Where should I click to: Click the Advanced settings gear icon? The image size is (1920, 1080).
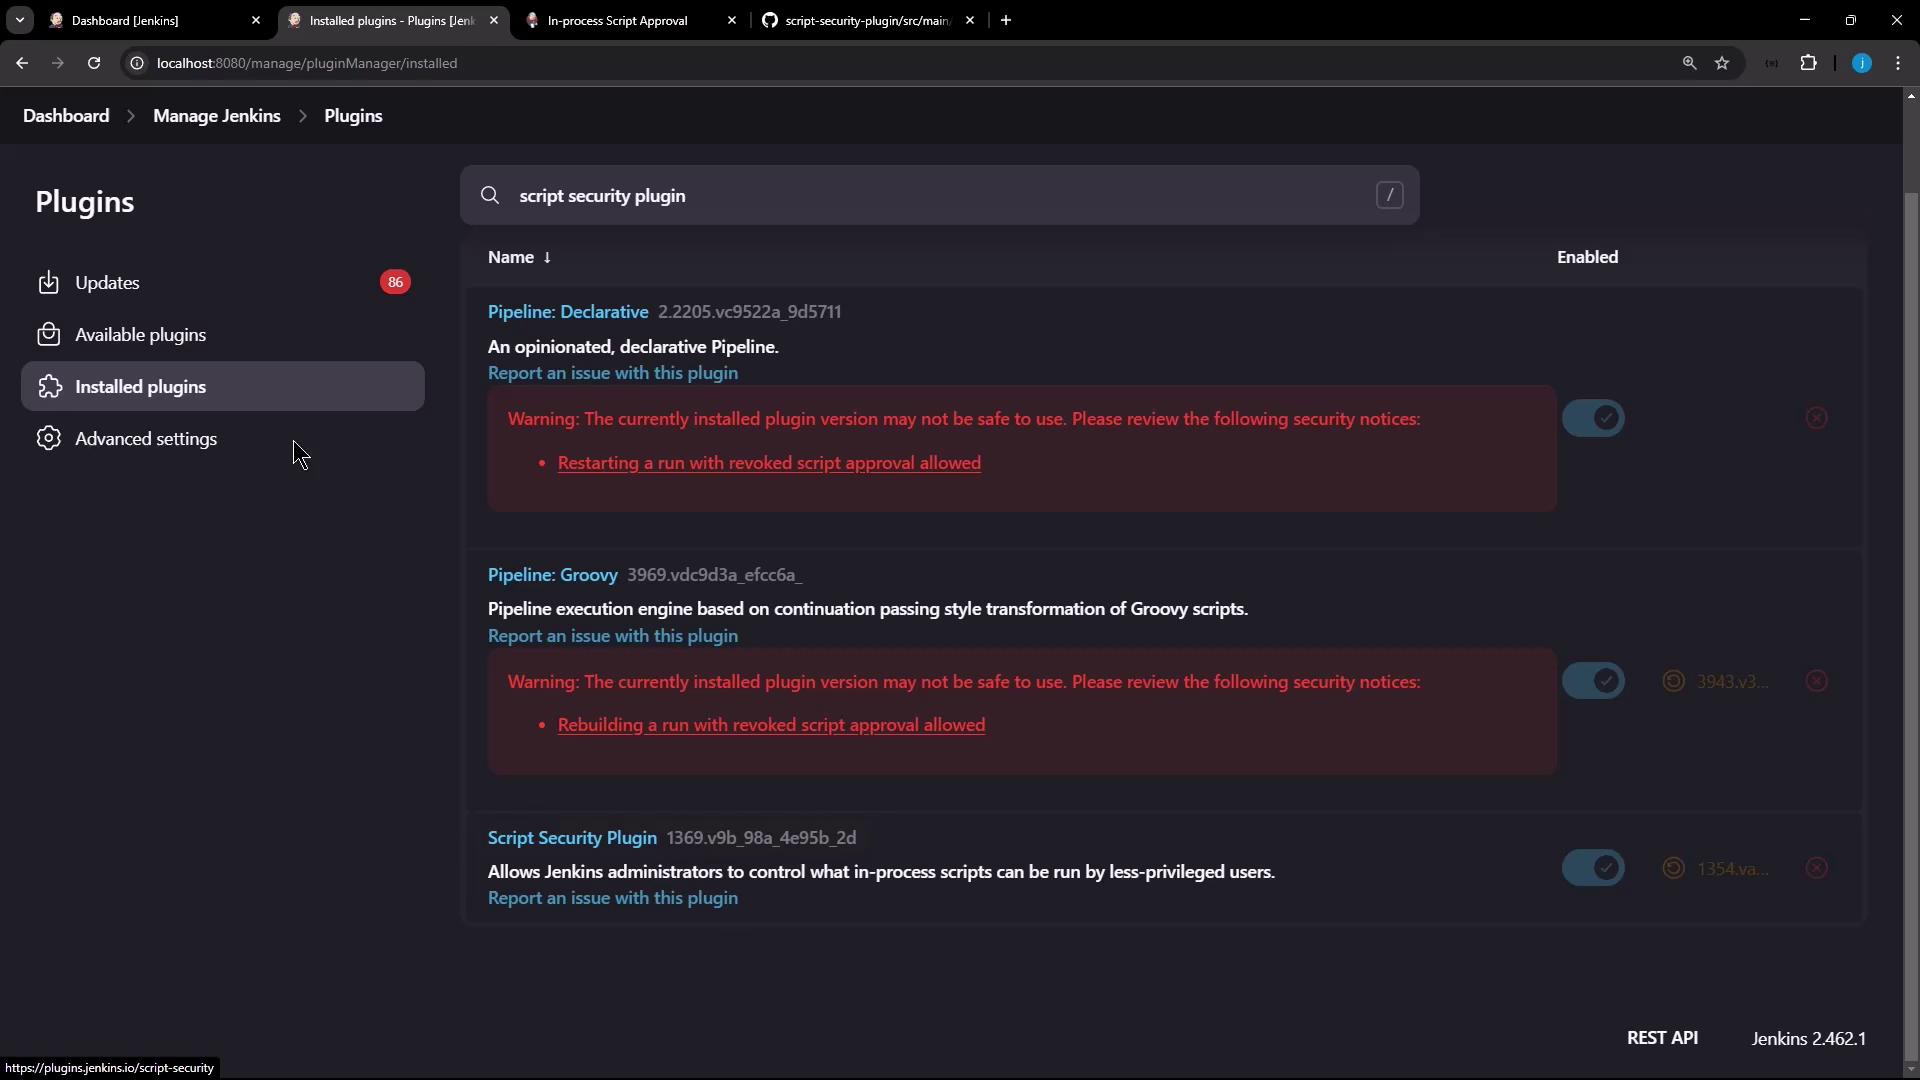[48, 439]
